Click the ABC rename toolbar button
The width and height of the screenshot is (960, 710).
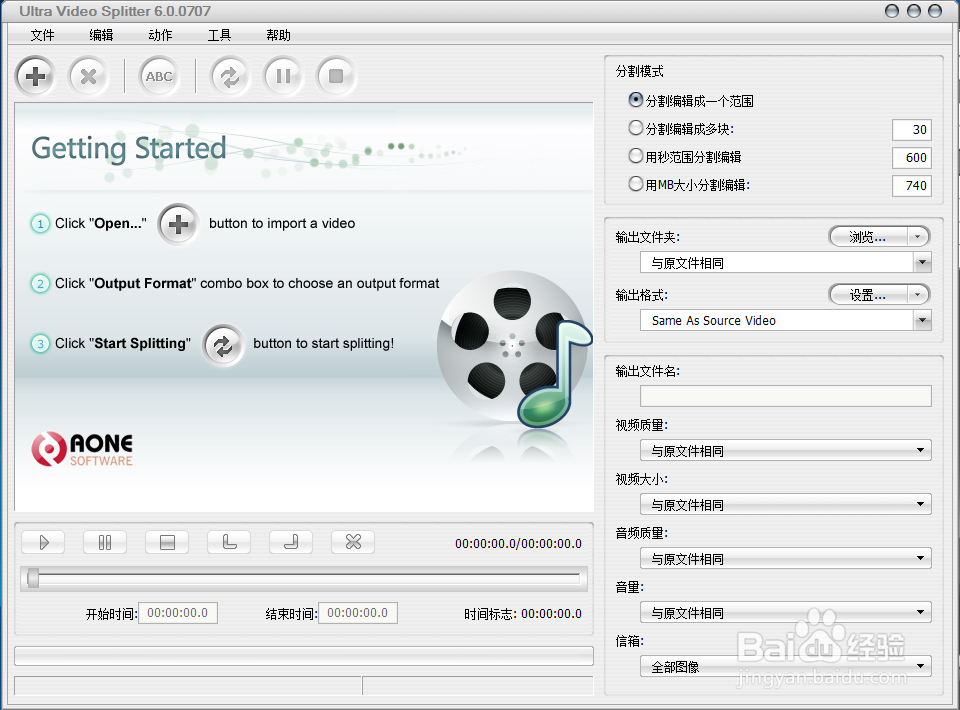point(159,77)
